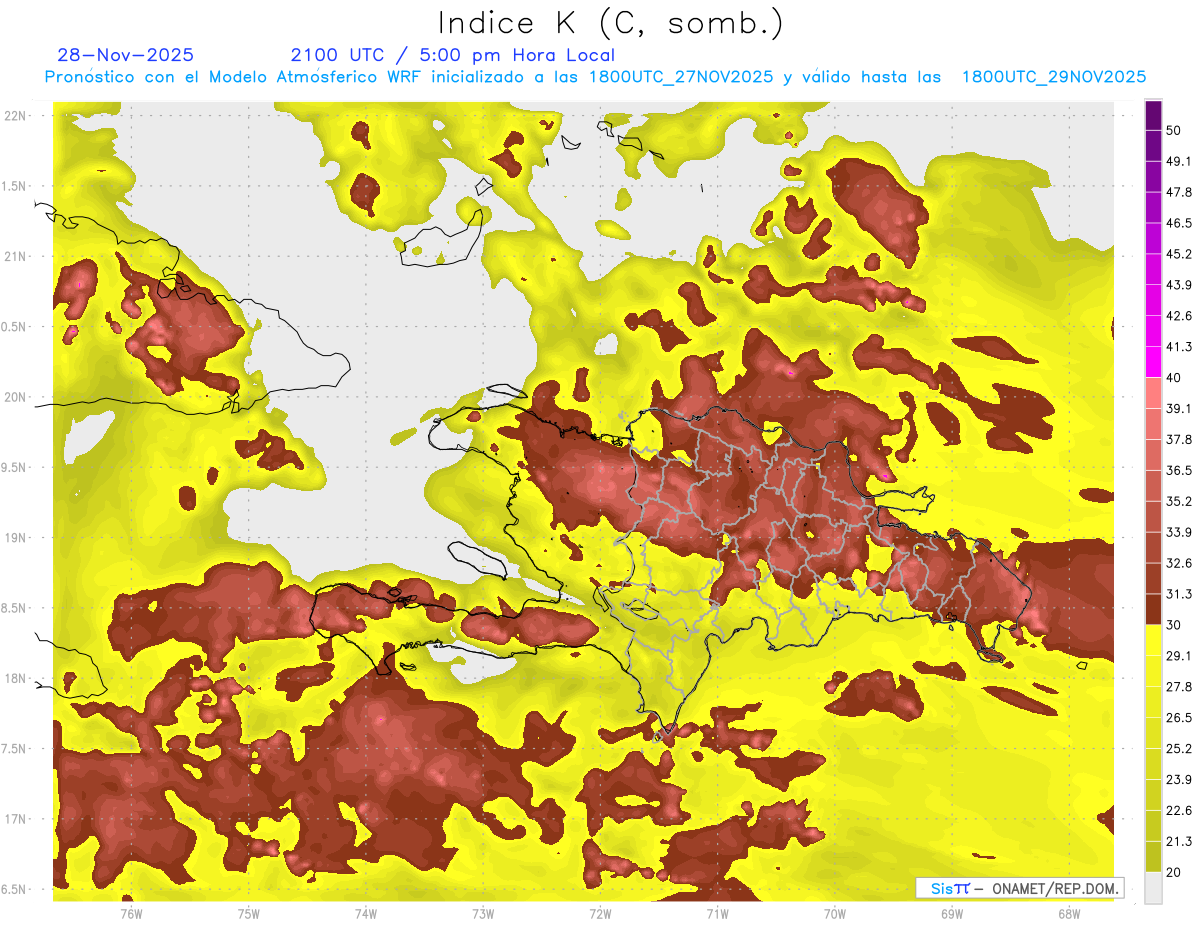The height and width of the screenshot is (927, 1200).
Task: Click the '74W' longitude label
Action: [365, 914]
